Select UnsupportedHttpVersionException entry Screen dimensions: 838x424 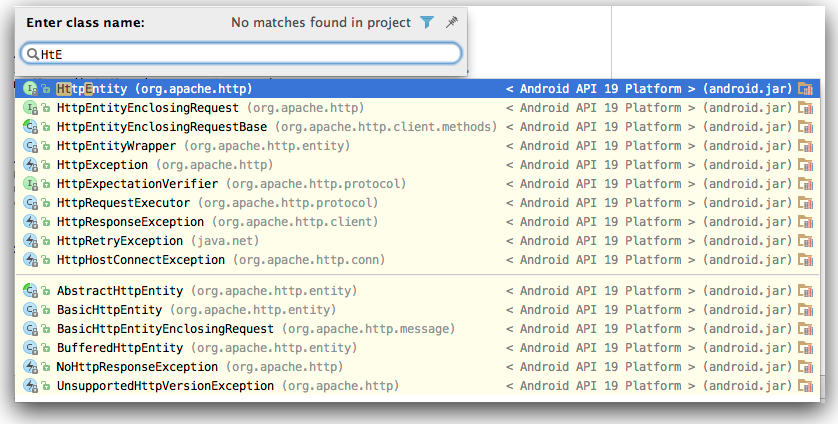pyautogui.click(x=417, y=386)
